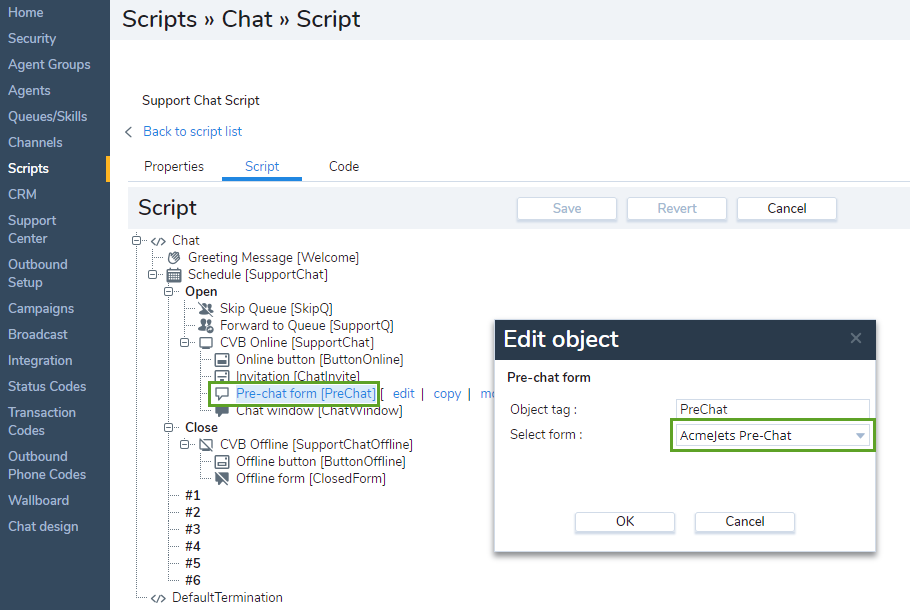Open Integration in sidebar
Screen dimensions: 910x610
click(40, 360)
